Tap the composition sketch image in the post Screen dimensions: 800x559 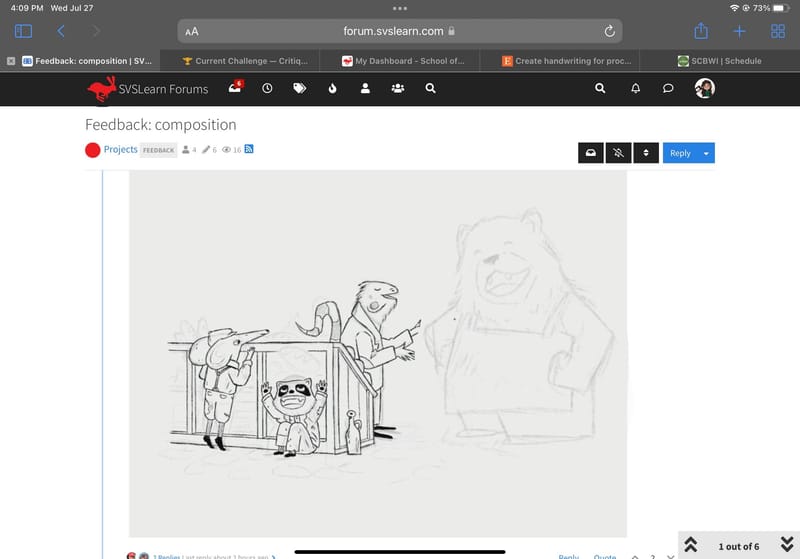click(x=378, y=353)
